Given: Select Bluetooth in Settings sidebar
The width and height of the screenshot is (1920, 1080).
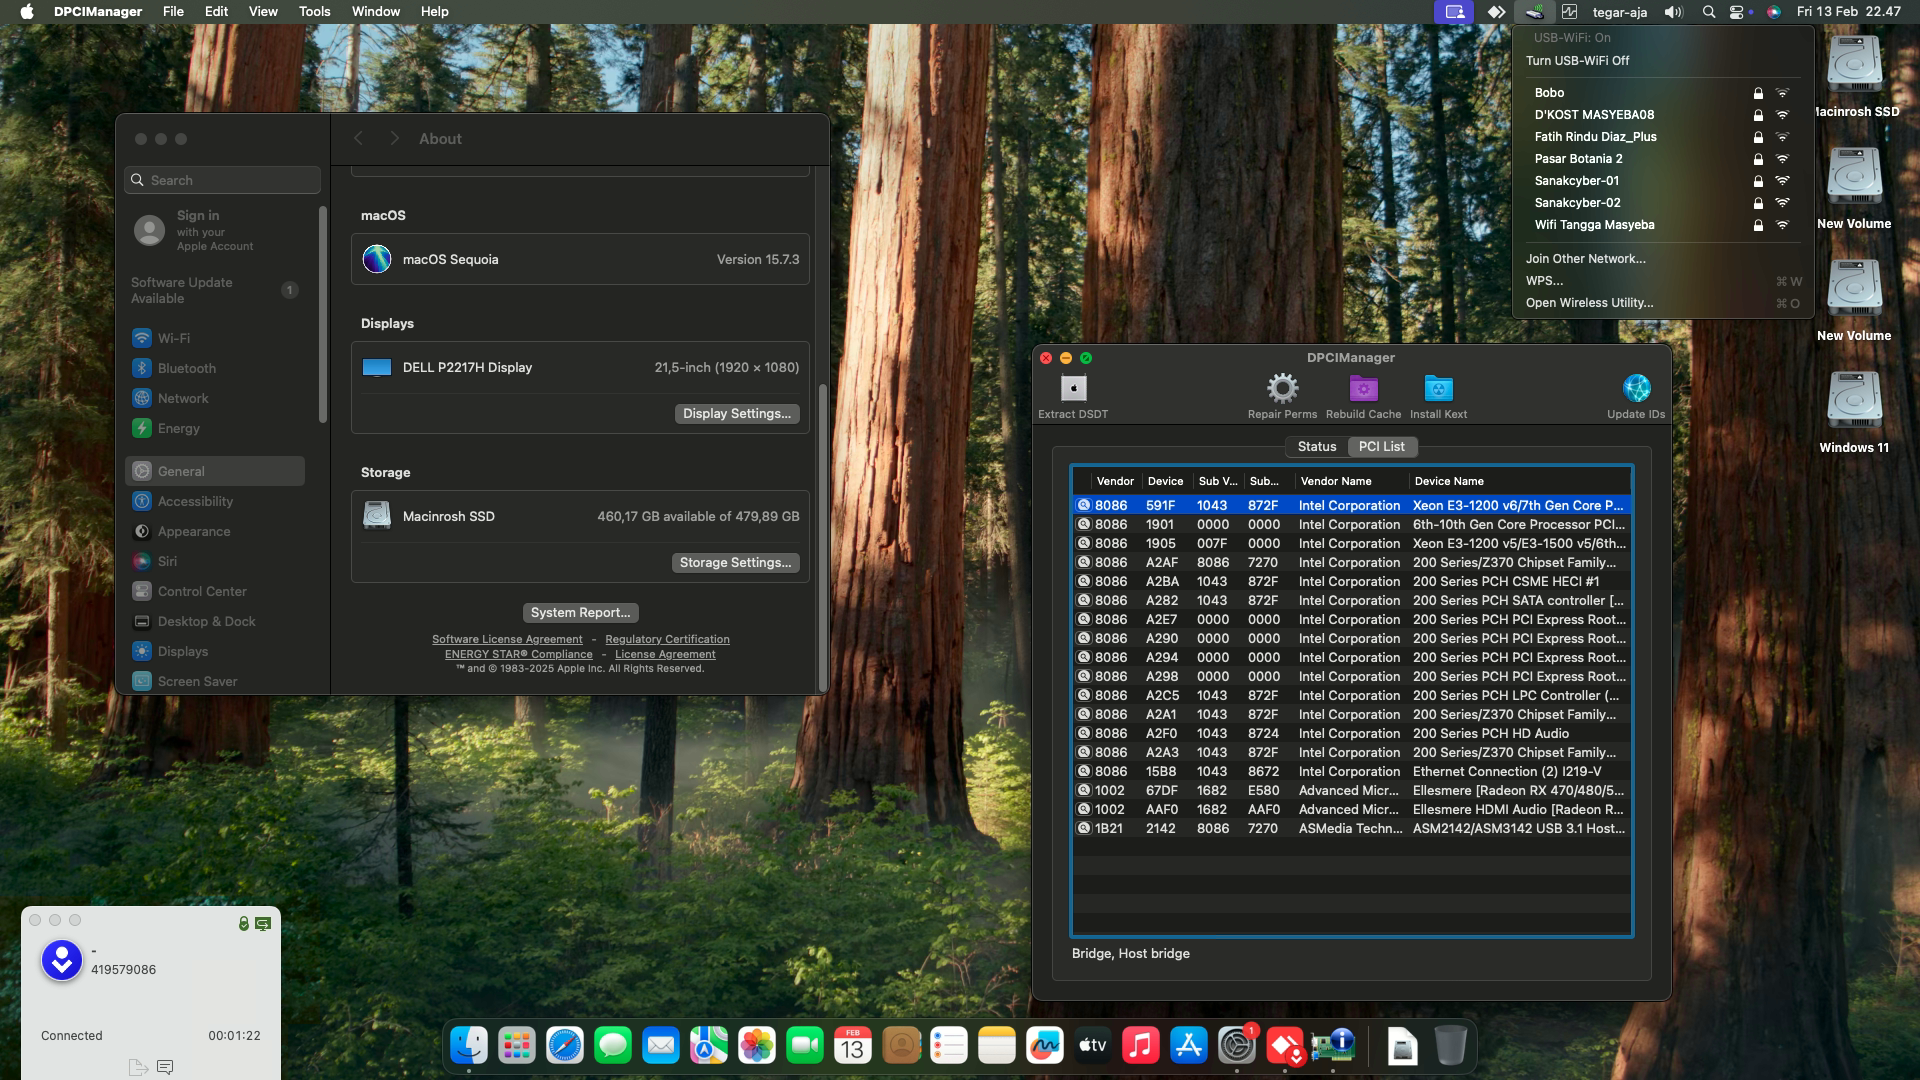Looking at the screenshot, I should point(215,368).
